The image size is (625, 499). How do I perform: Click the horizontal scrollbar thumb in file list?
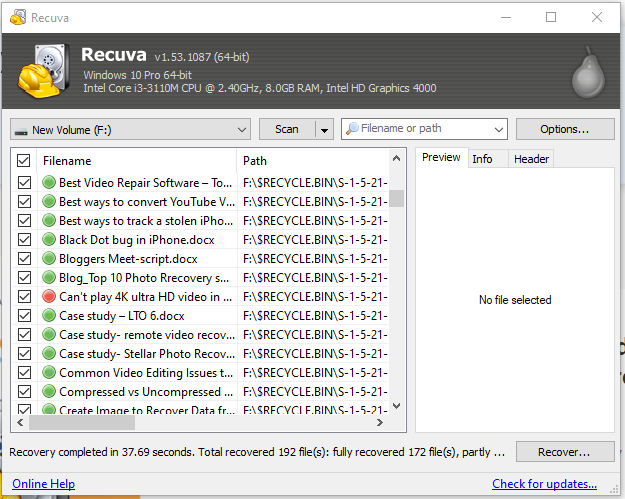click(82, 422)
